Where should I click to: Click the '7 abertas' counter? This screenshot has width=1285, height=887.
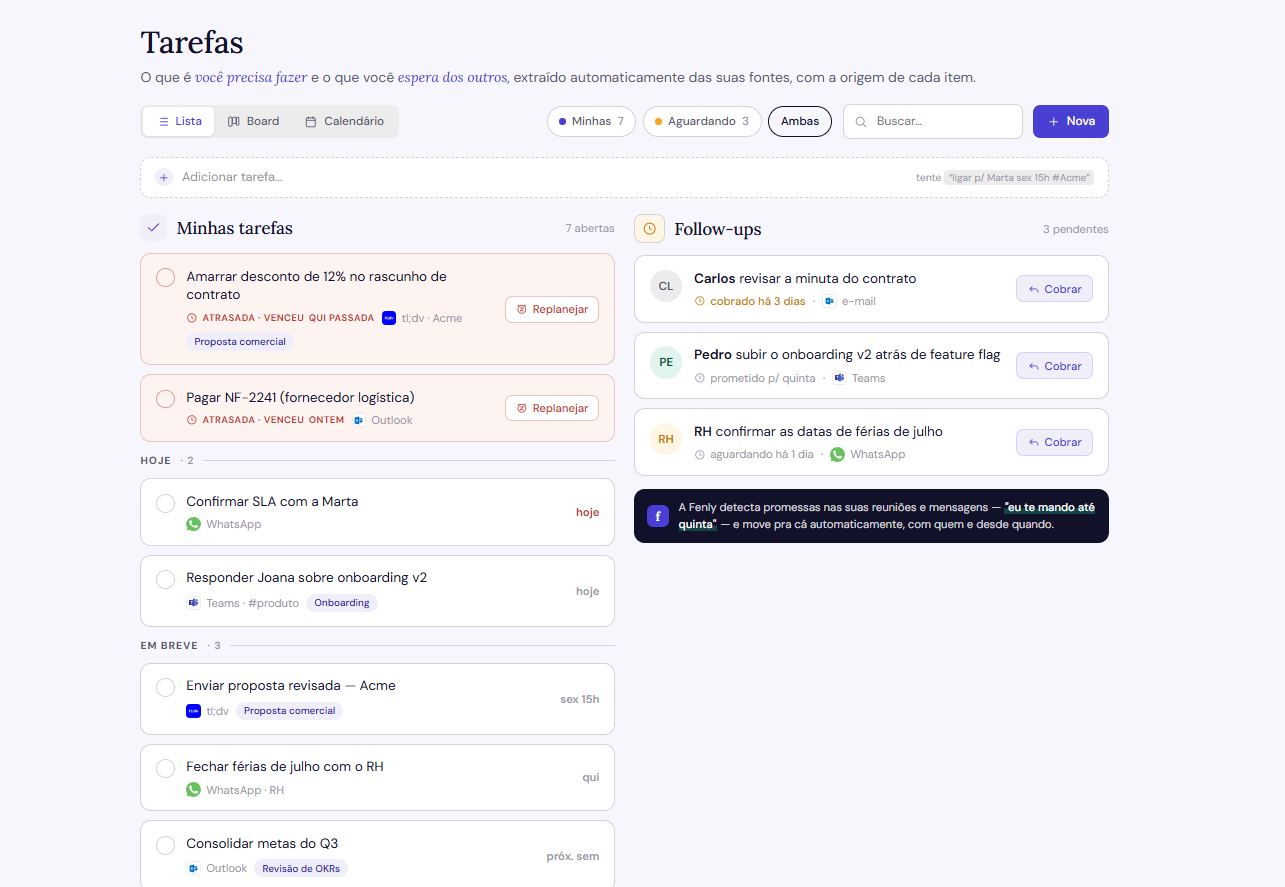[590, 228]
